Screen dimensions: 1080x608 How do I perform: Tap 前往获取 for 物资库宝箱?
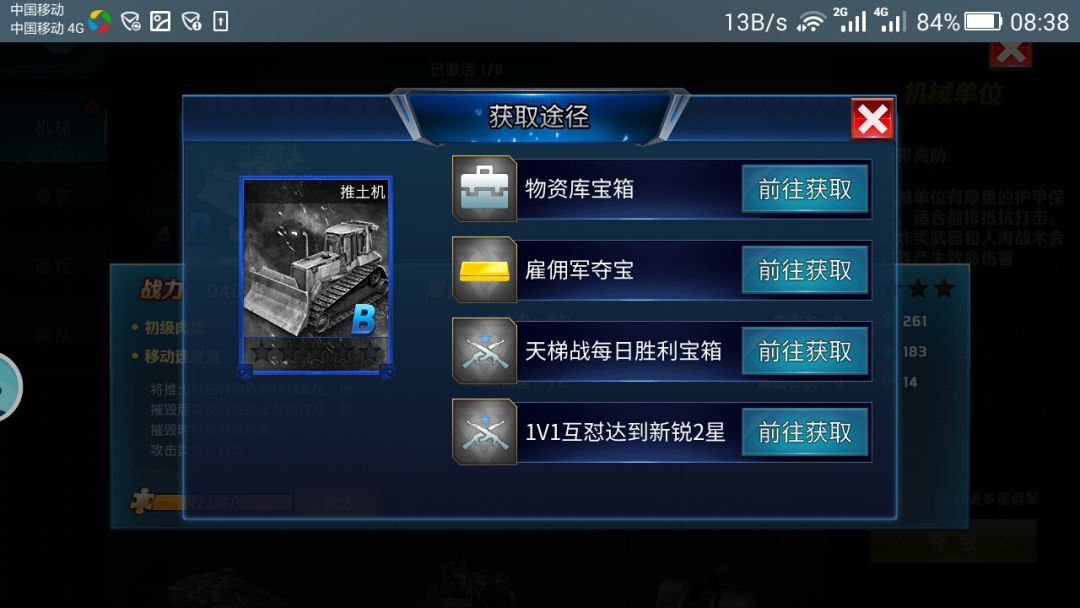(x=804, y=189)
